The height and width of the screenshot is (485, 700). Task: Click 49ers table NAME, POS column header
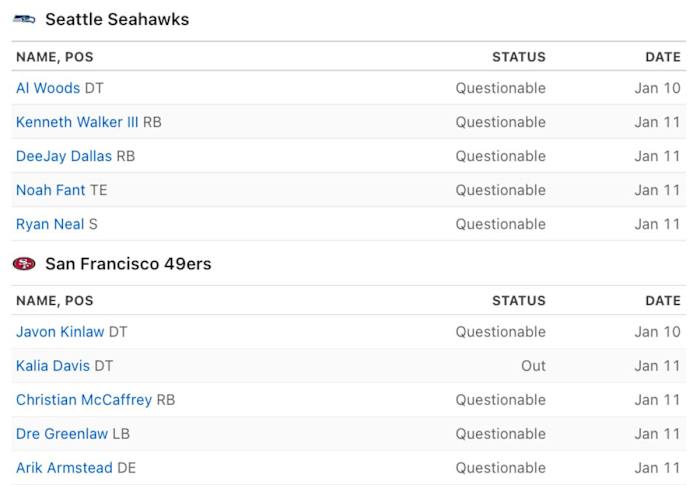point(55,301)
